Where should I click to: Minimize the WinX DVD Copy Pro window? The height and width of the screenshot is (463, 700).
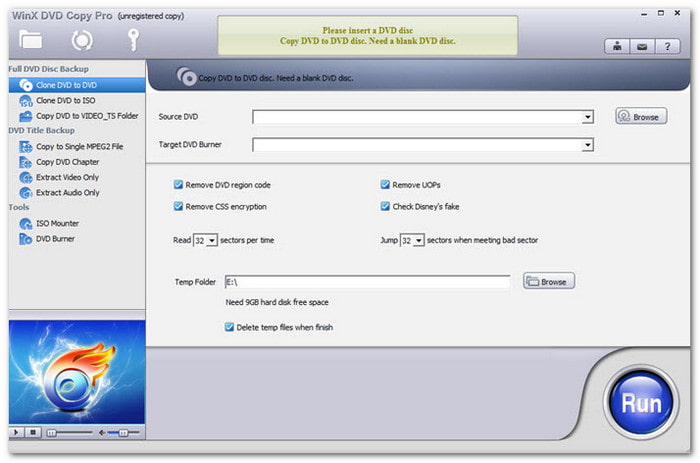point(644,14)
